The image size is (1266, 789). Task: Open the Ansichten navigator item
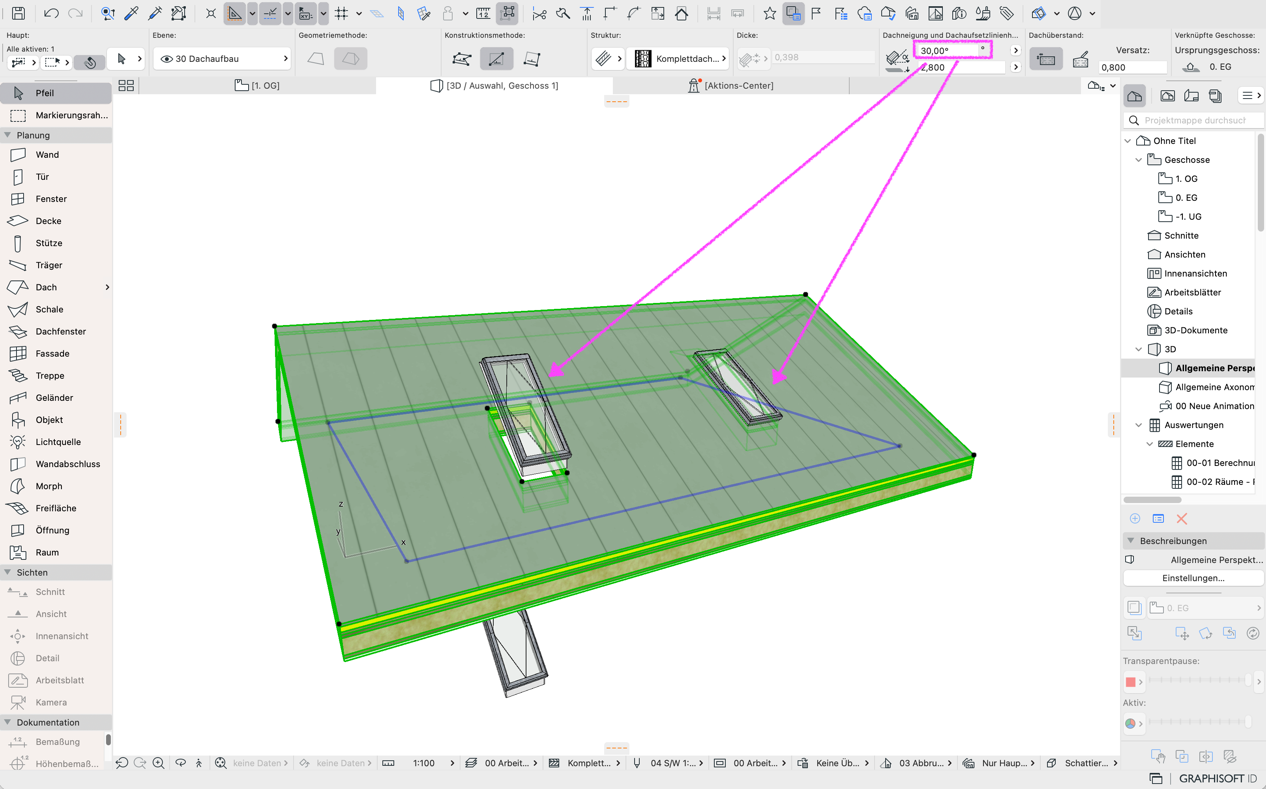coord(1184,254)
